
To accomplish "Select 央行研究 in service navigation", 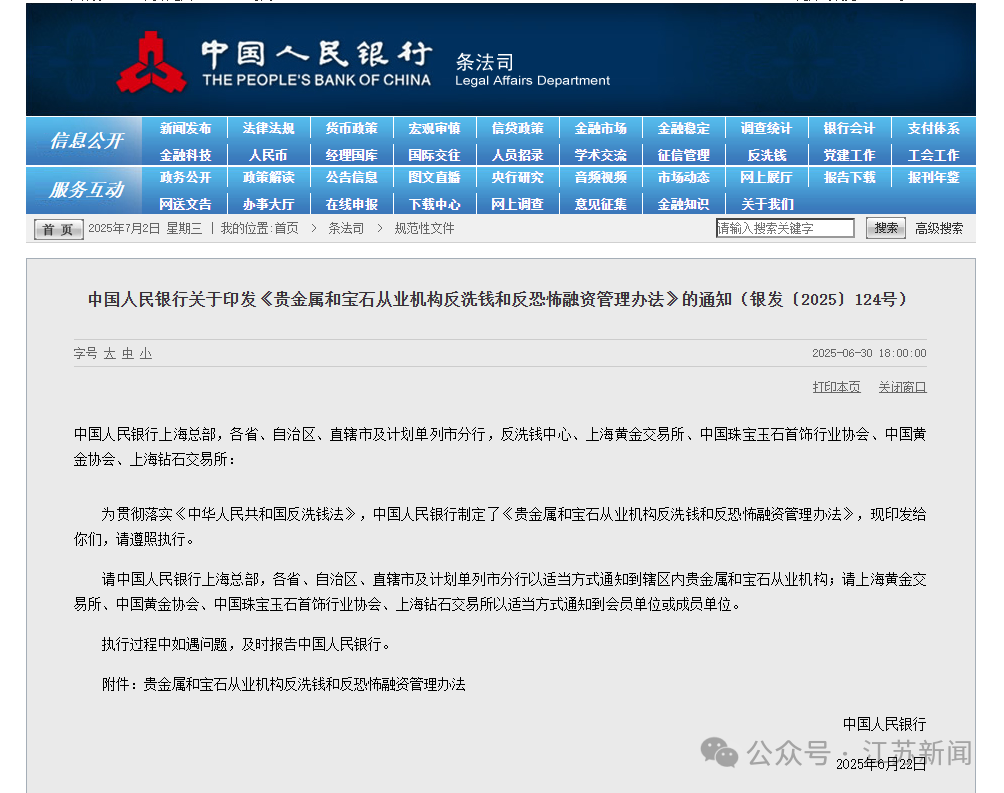I will (x=517, y=177).
